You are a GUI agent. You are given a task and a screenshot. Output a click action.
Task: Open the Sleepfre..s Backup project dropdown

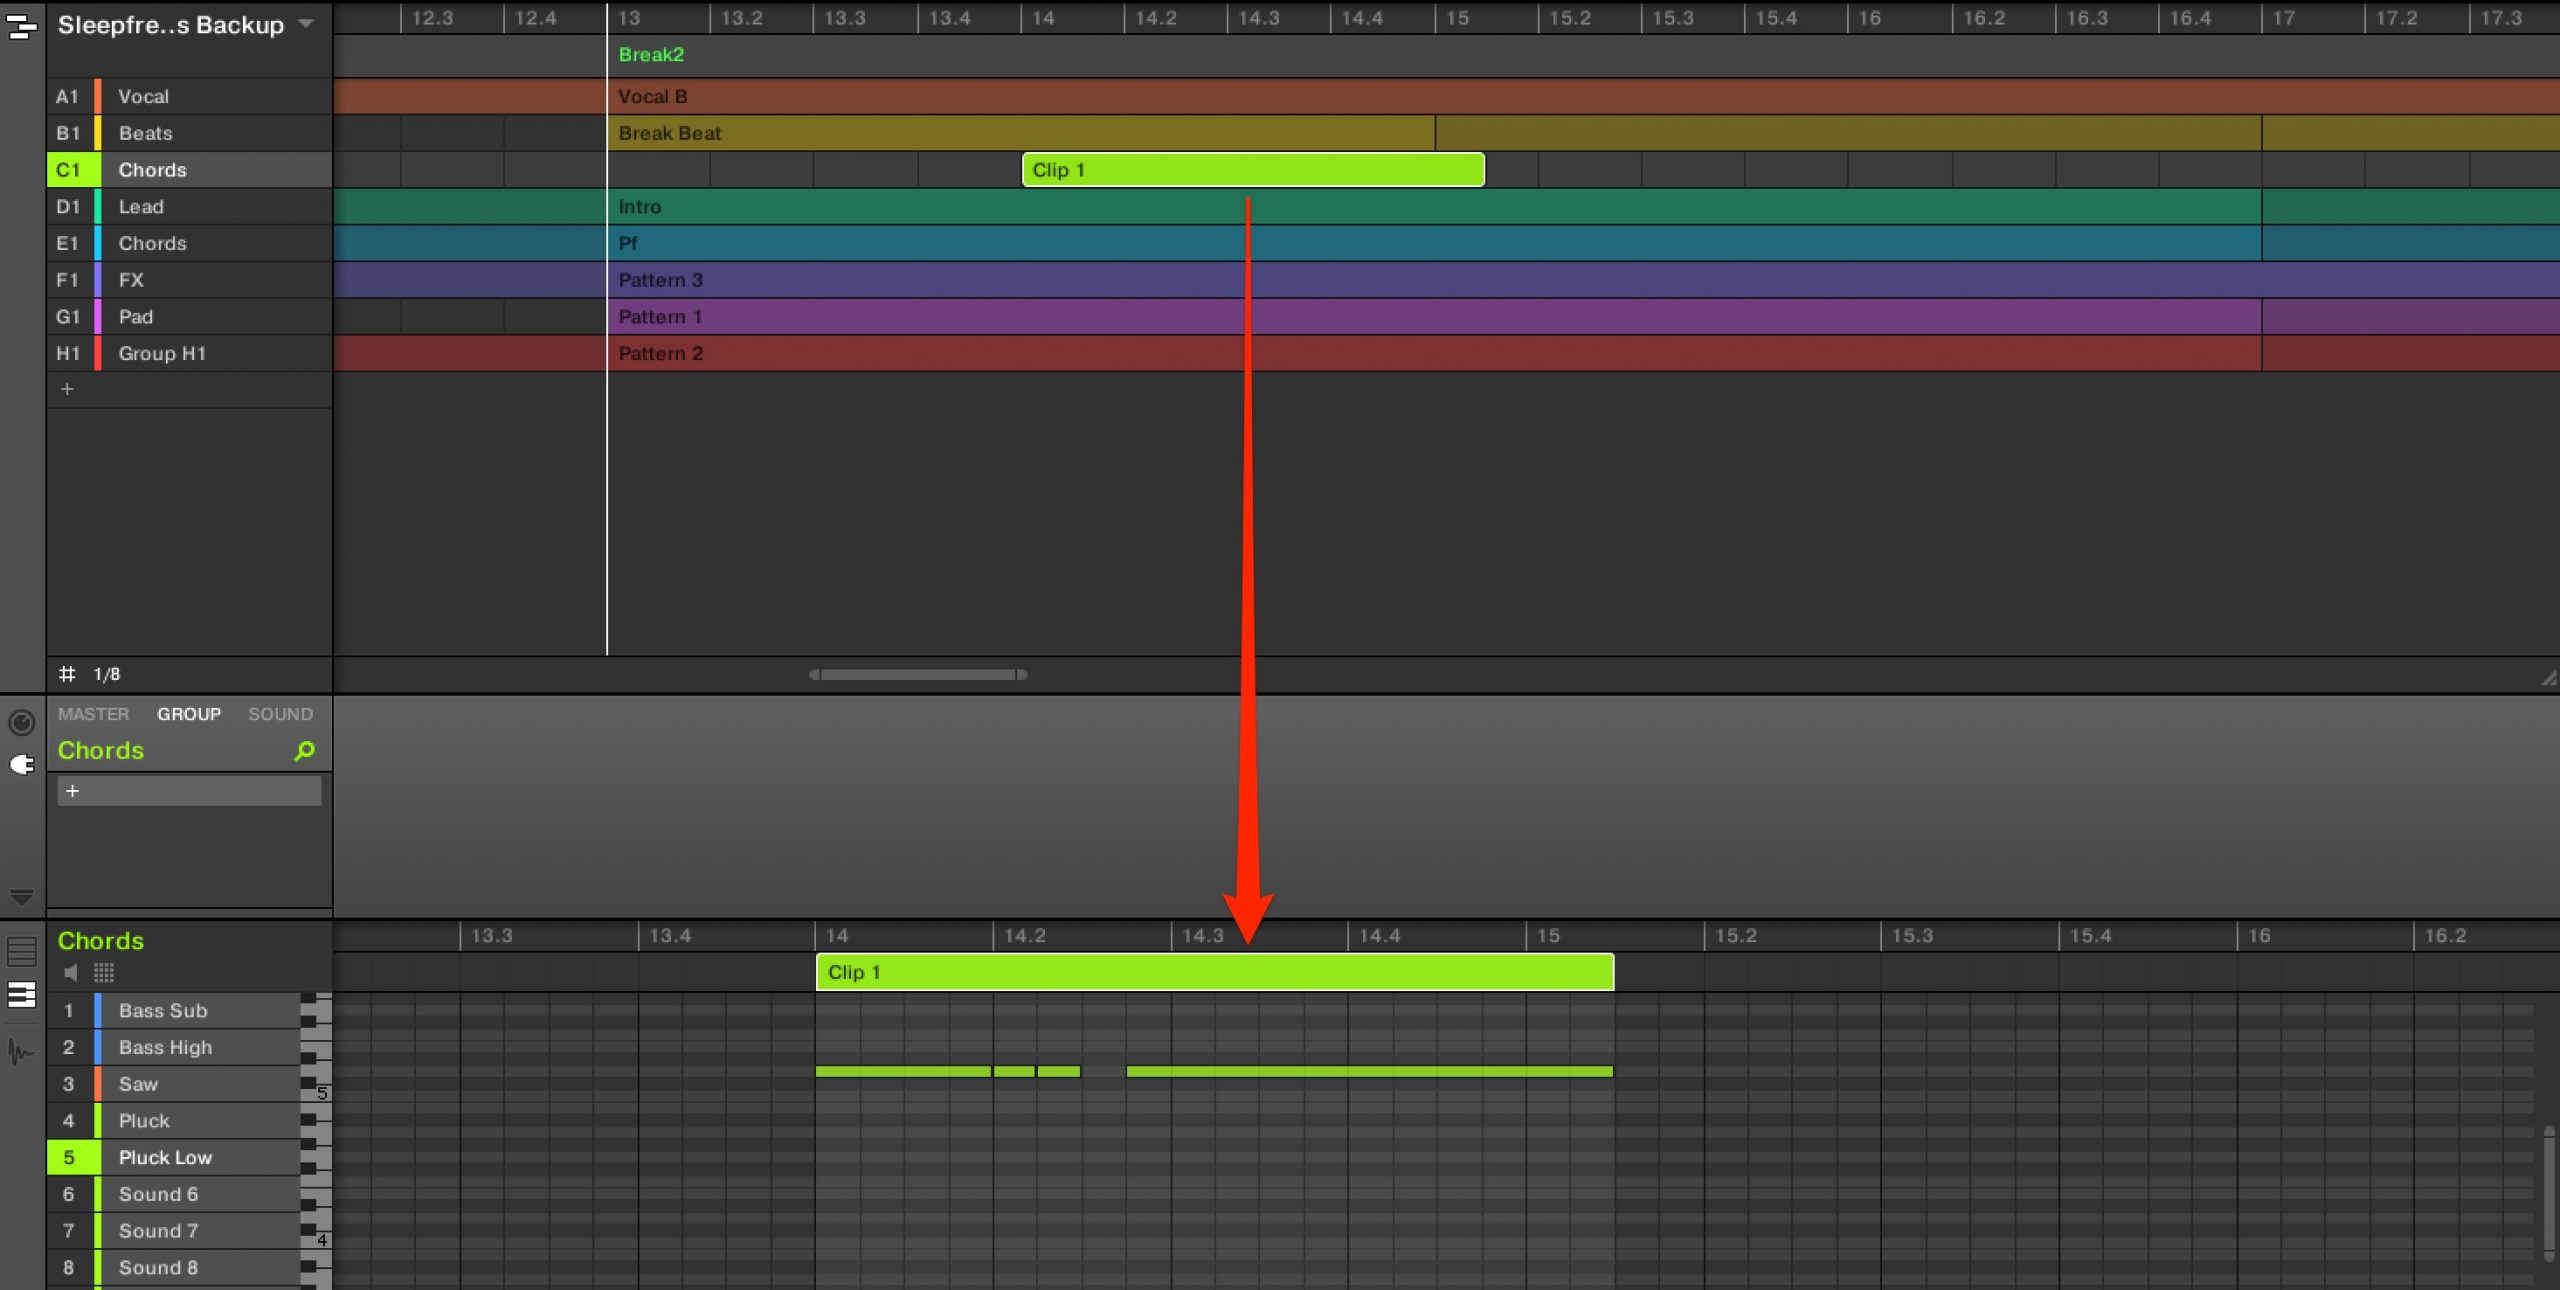[x=306, y=23]
